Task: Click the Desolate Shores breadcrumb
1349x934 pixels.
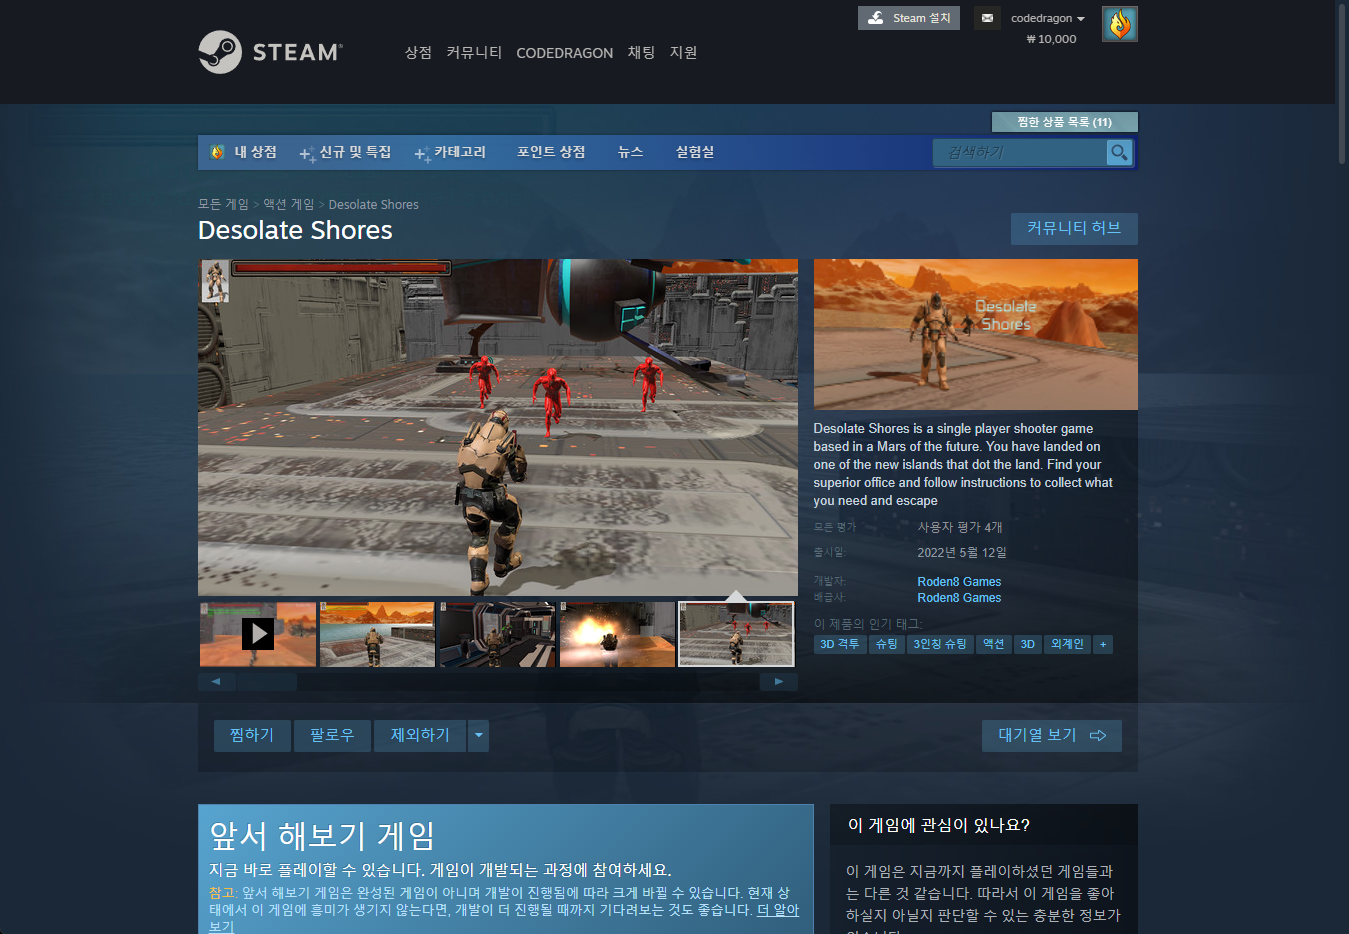Action: coord(374,204)
